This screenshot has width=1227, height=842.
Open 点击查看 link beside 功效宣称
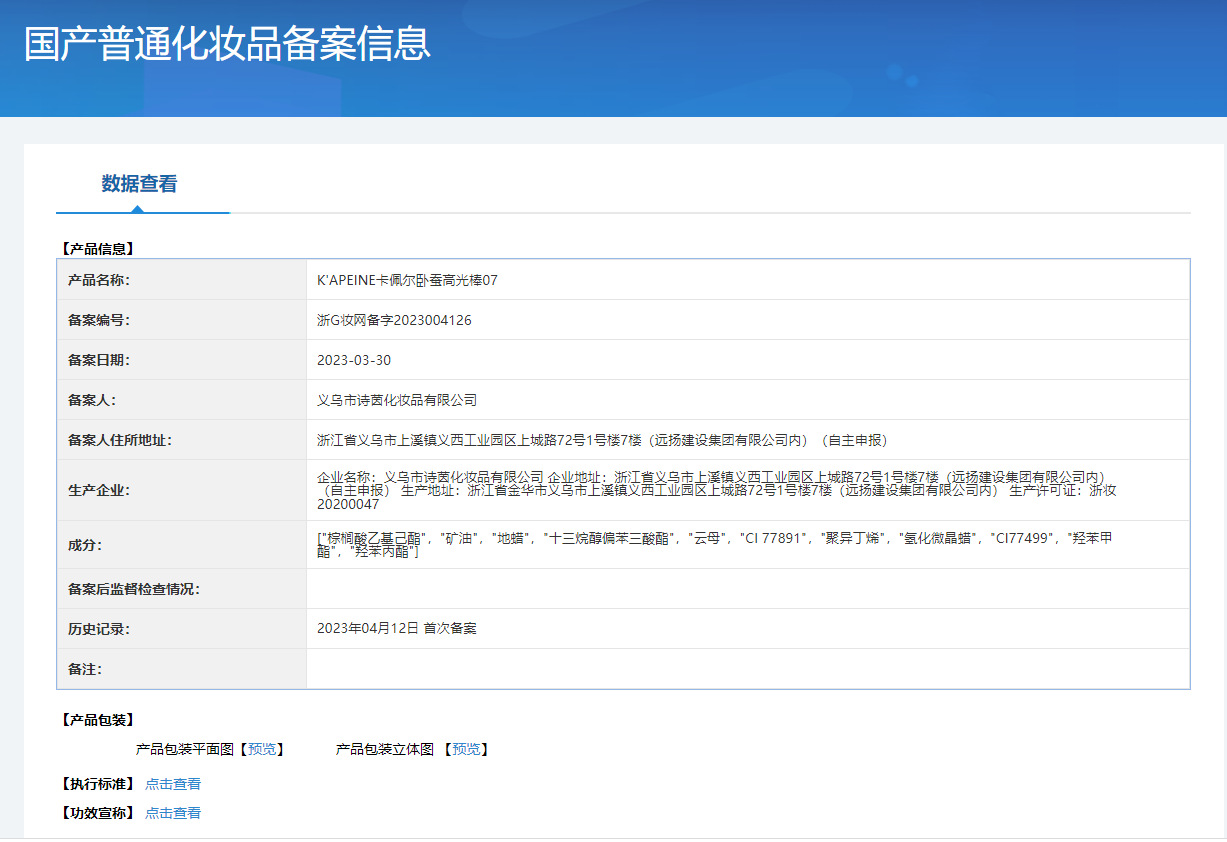pos(173,813)
